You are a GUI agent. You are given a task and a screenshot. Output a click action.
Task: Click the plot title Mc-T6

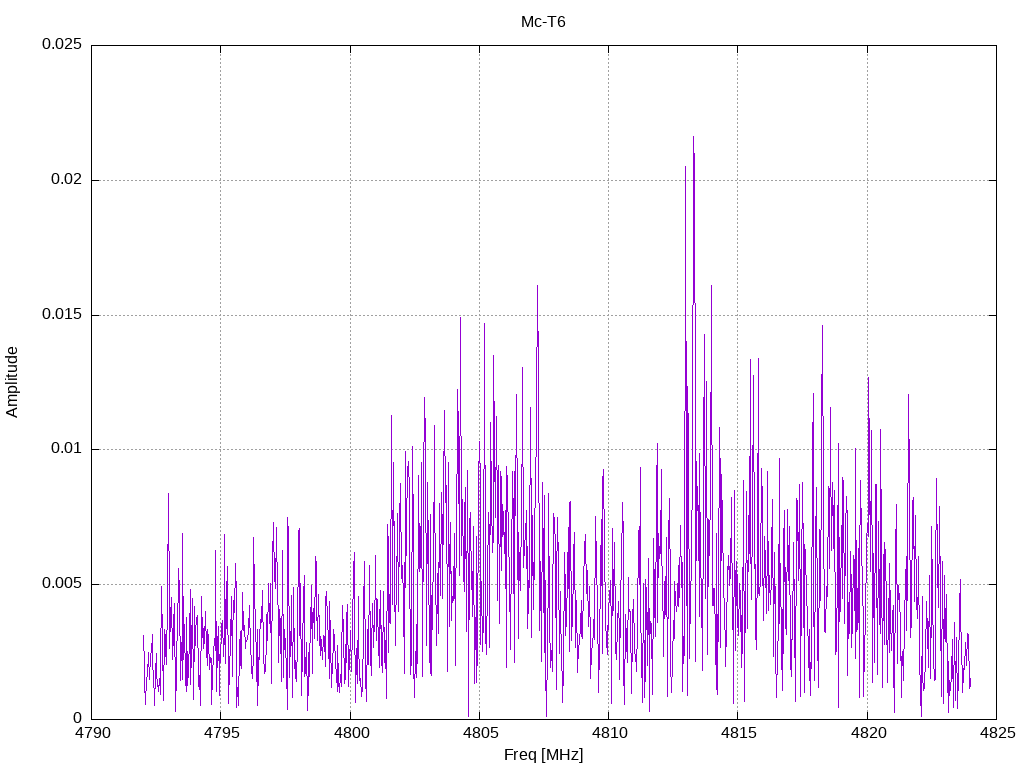pyautogui.click(x=543, y=22)
